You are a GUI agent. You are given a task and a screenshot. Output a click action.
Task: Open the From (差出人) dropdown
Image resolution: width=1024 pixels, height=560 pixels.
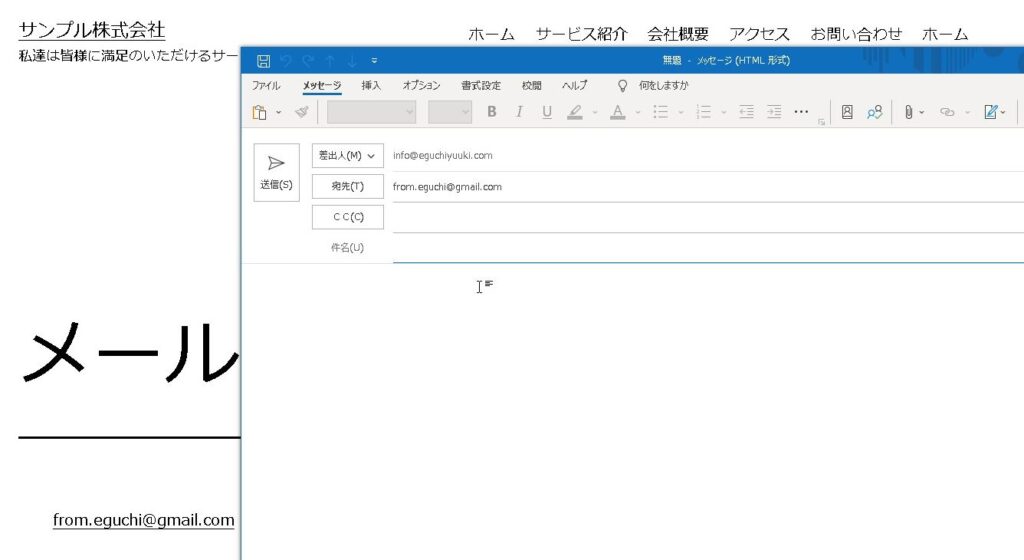[x=347, y=156]
